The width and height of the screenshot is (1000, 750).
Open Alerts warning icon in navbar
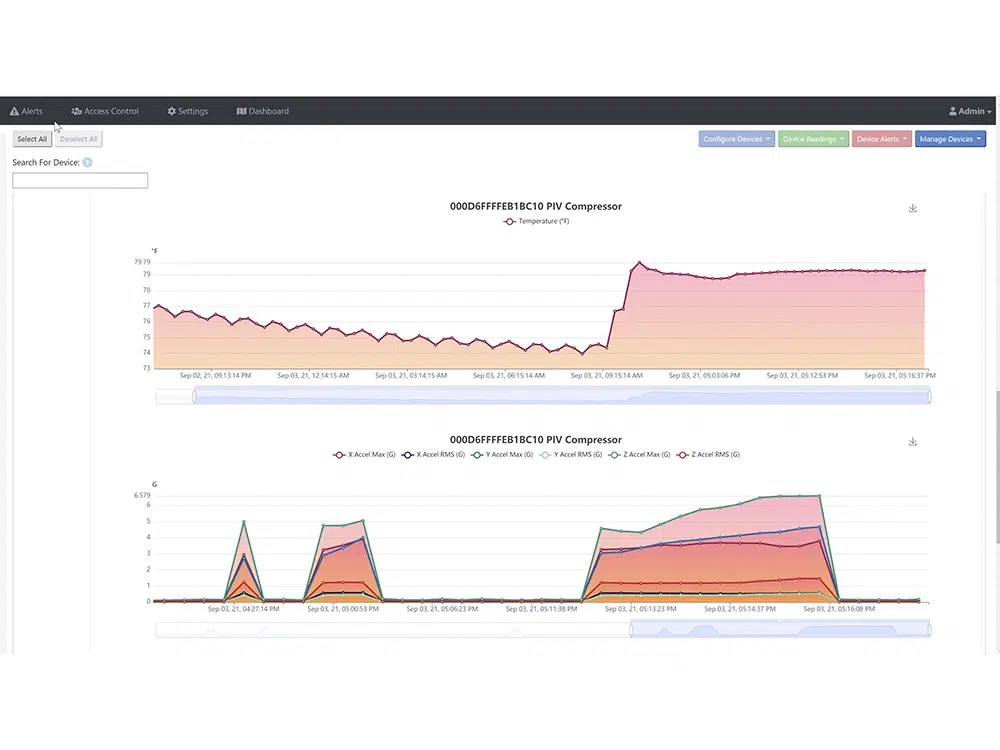tap(14, 111)
